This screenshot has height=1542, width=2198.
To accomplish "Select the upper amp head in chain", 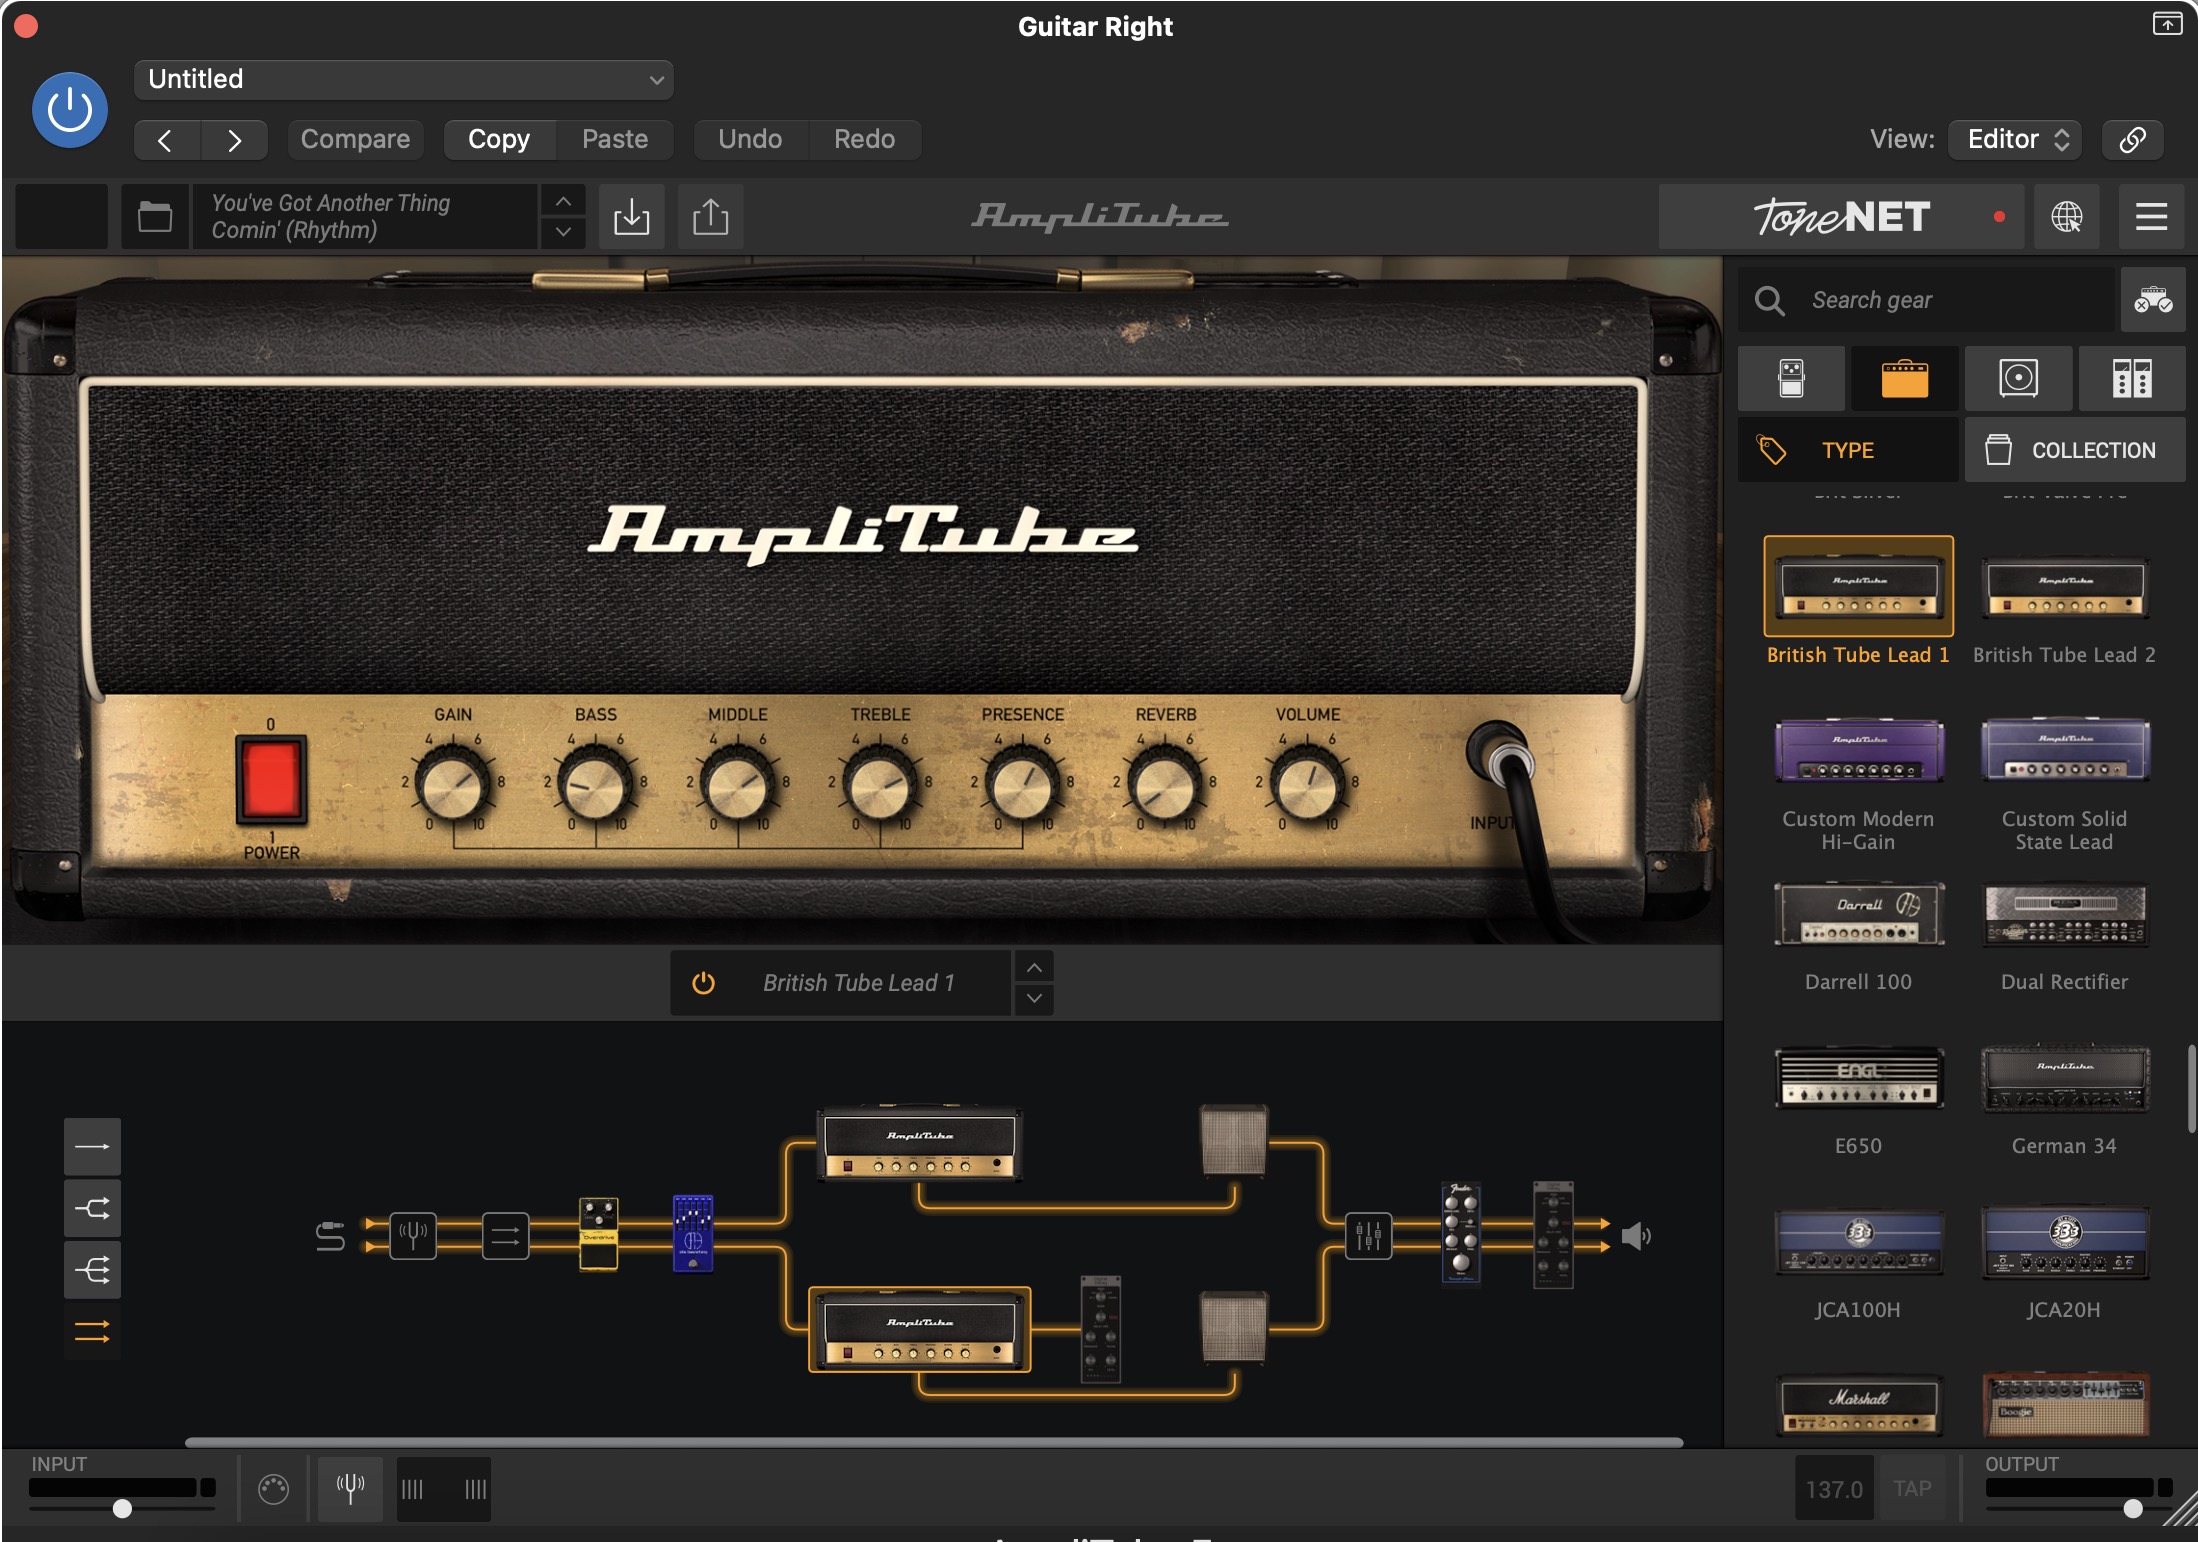I will click(920, 1143).
